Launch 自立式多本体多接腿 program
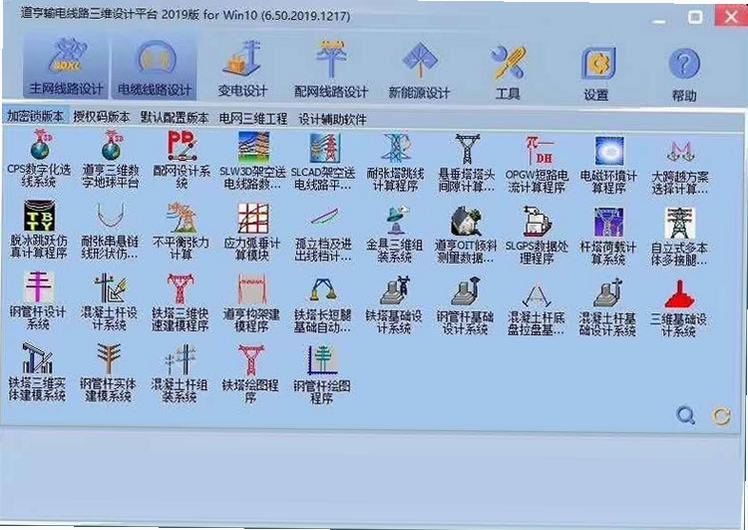748x530 pixels. point(679,238)
